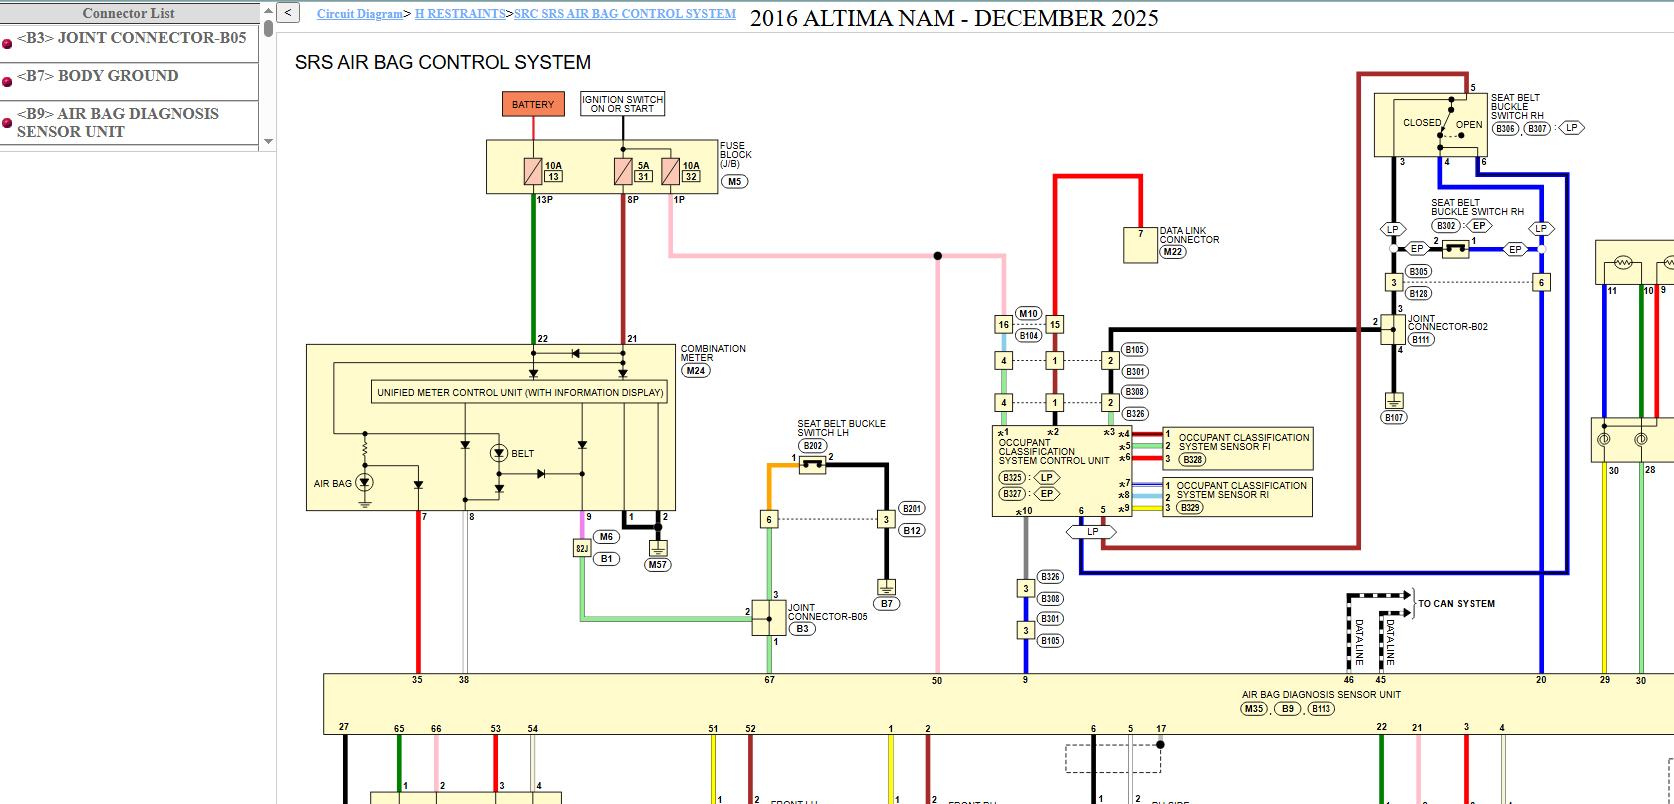Click the JOINT CONNECTOR-B02 label
This screenshot has height=804, width=1674.
point(1447,322)
